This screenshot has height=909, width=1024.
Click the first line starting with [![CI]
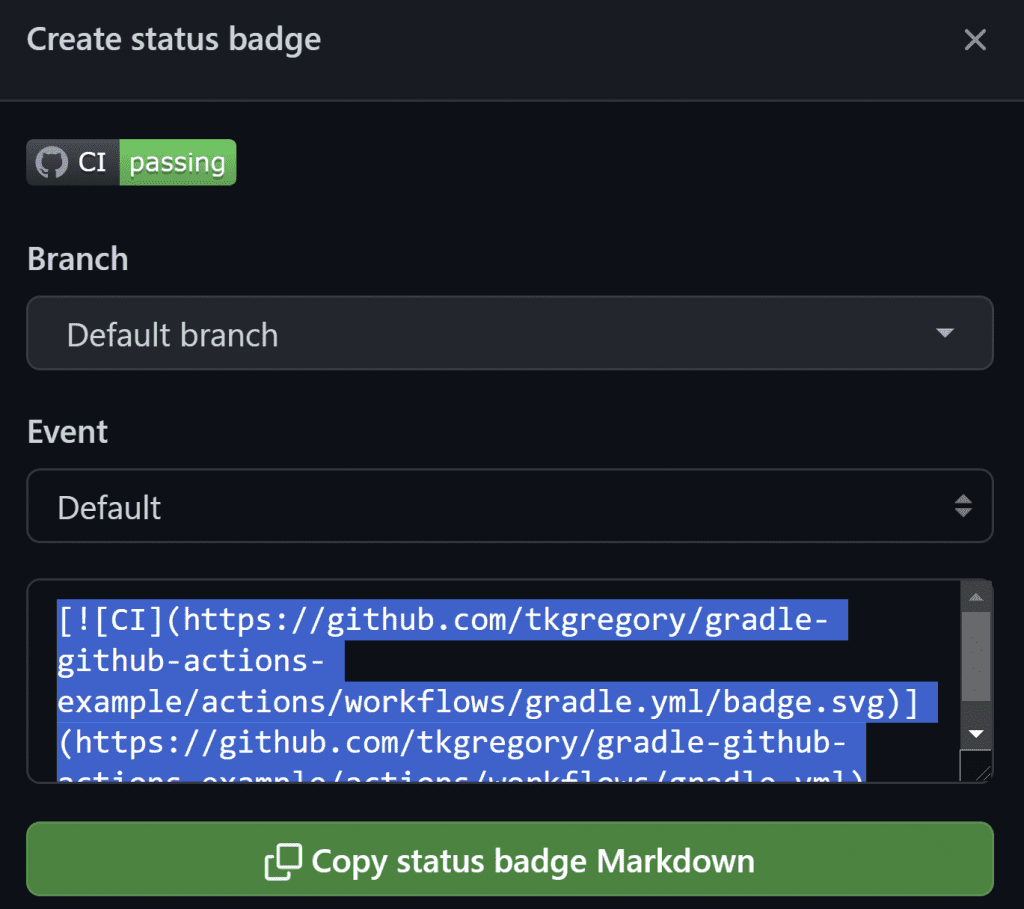[x=452, y=622]
